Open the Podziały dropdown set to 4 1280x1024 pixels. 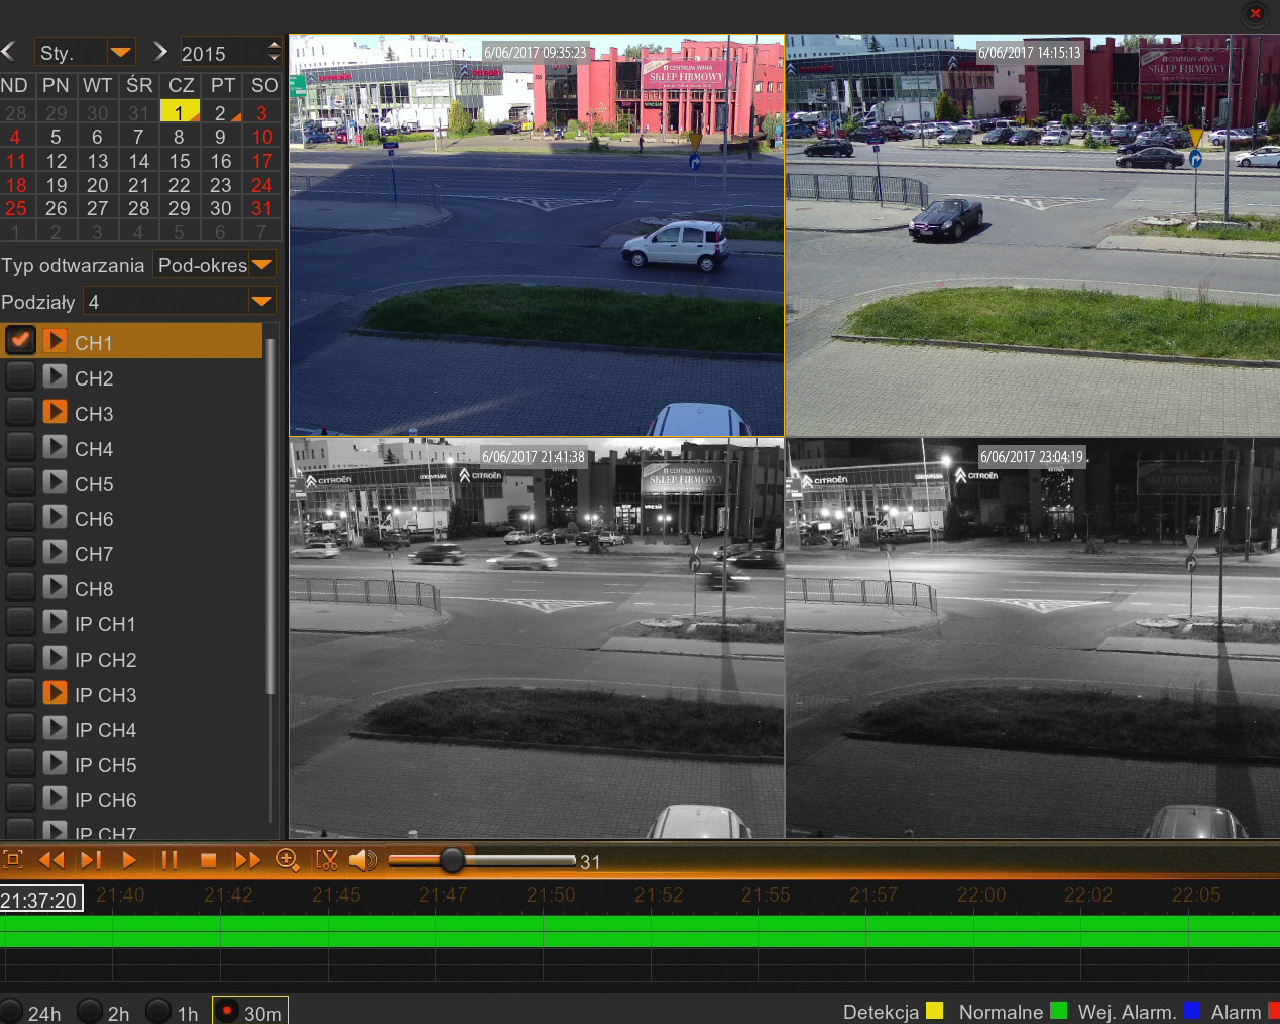pyautogui.click(x=261, y=302)
